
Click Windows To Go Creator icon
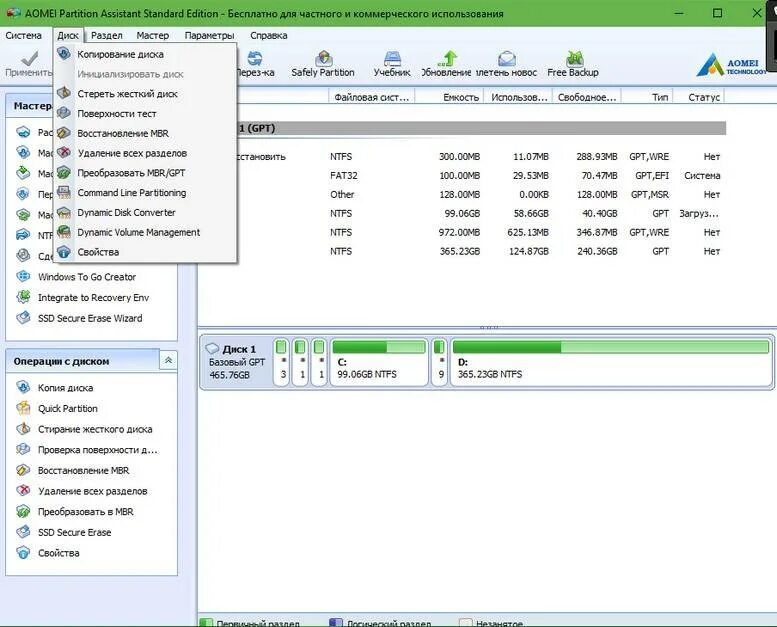pyautogui.click(x=23, y=277)
